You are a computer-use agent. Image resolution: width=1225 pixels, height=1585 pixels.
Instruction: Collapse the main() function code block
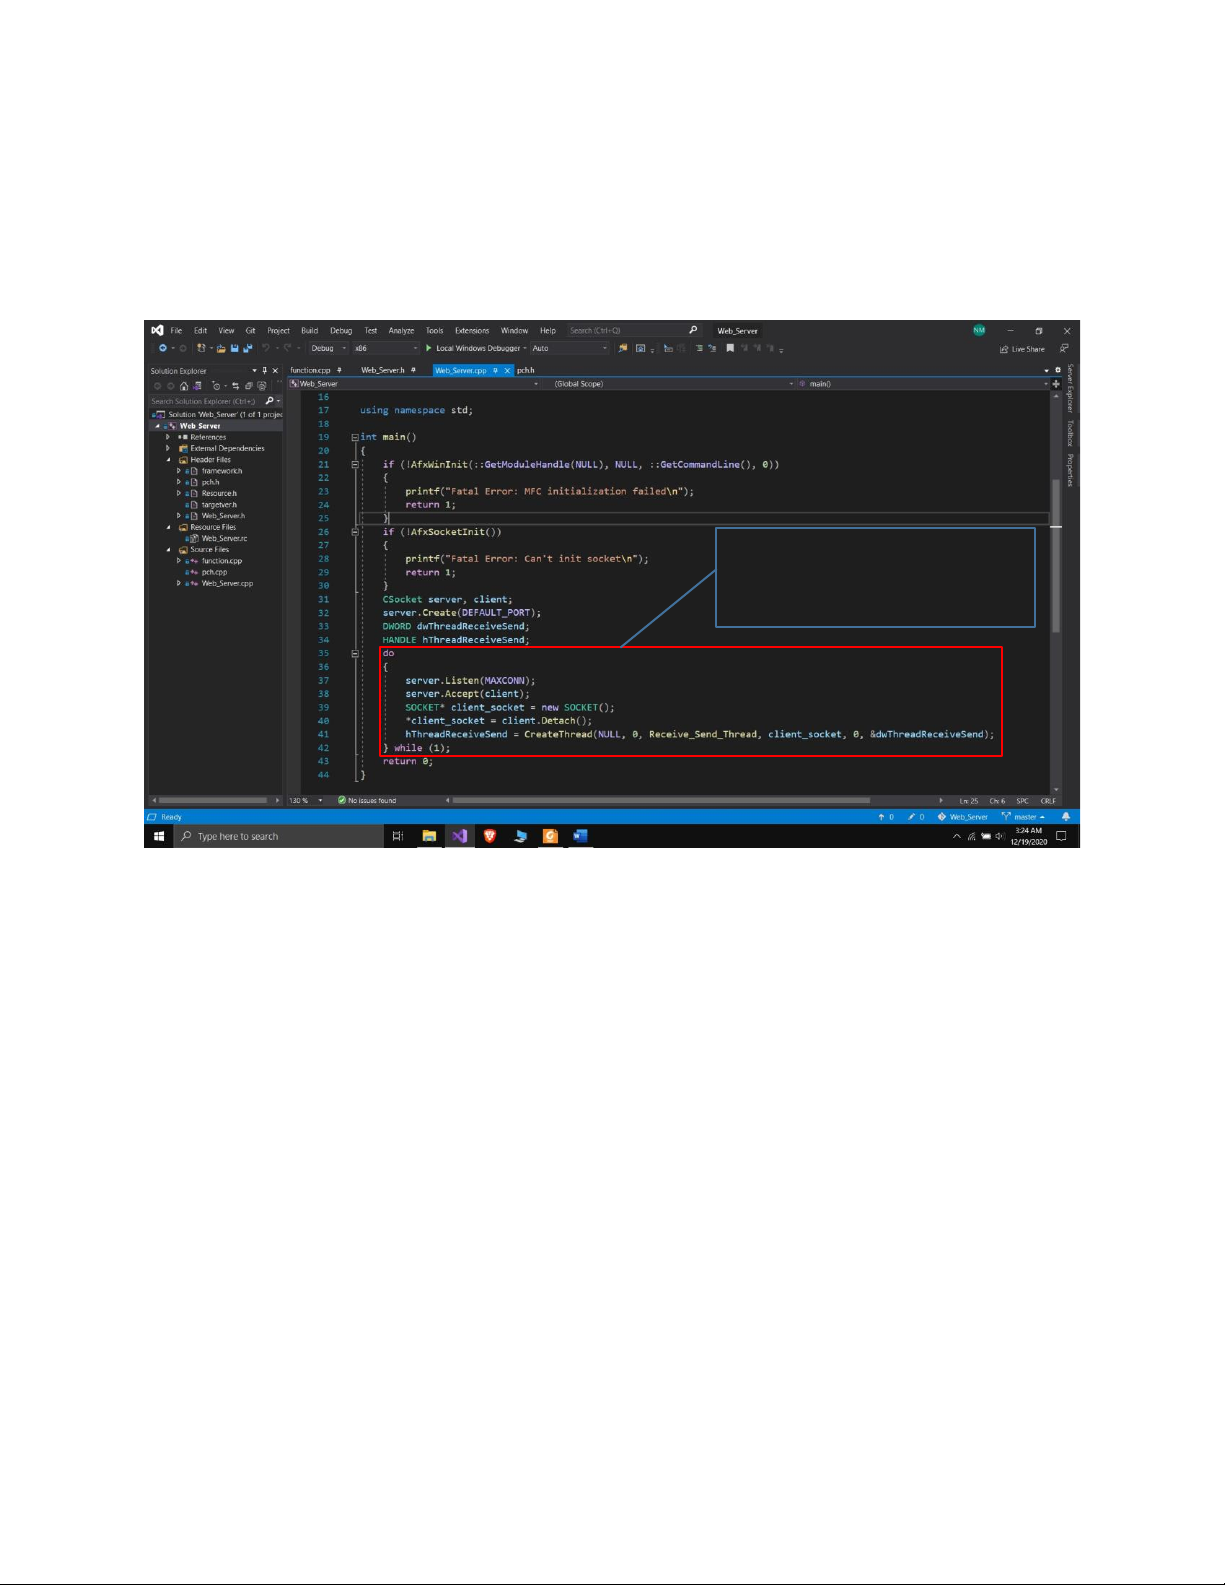355,437
